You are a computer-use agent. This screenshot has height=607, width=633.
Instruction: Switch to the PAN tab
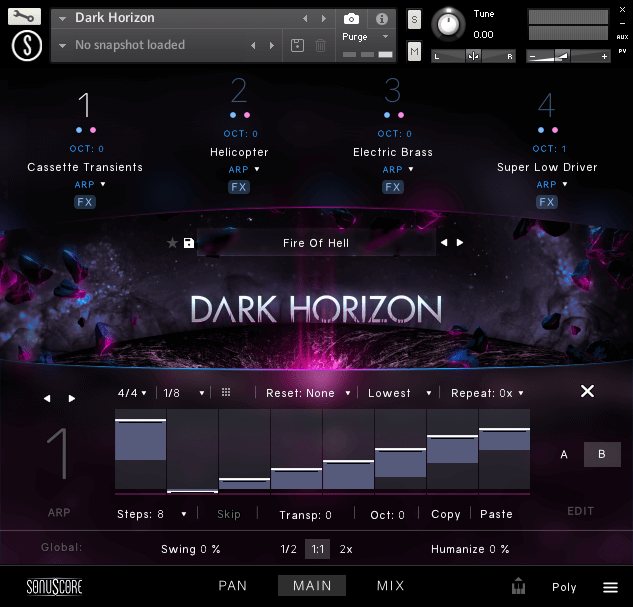233,586
